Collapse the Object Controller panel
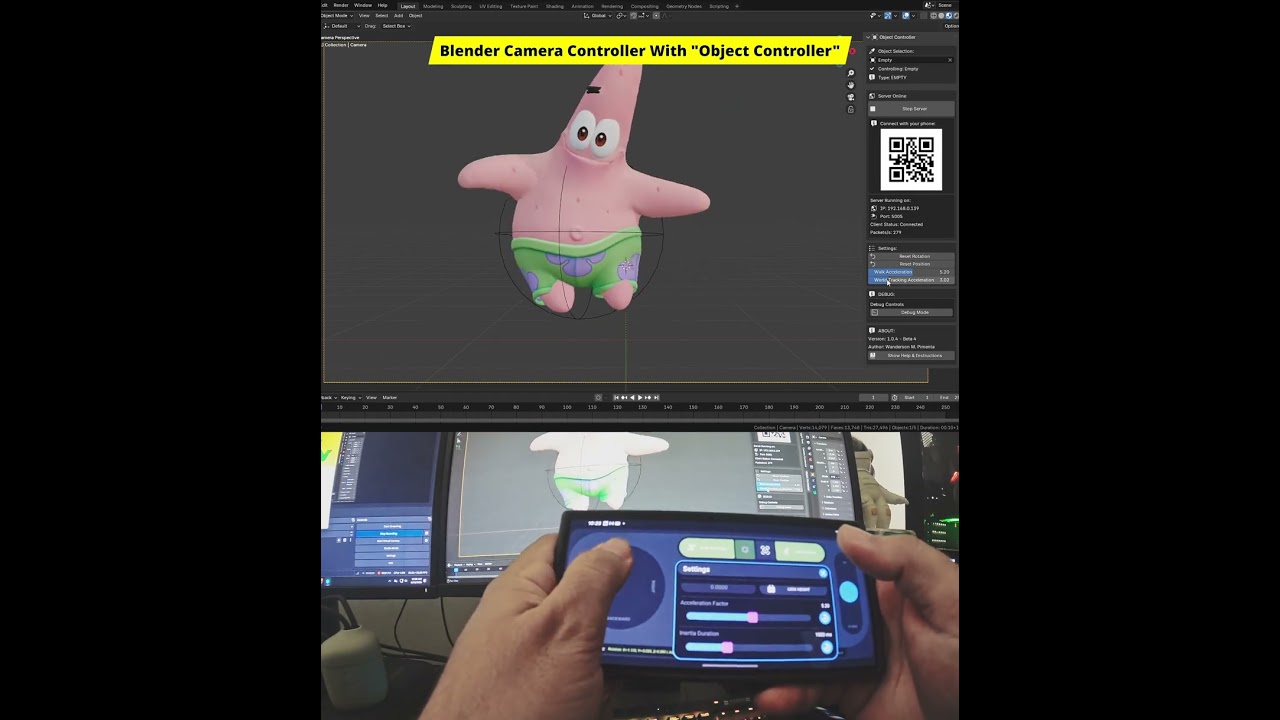The image size is (1280, 720). (x=868, y=37)
